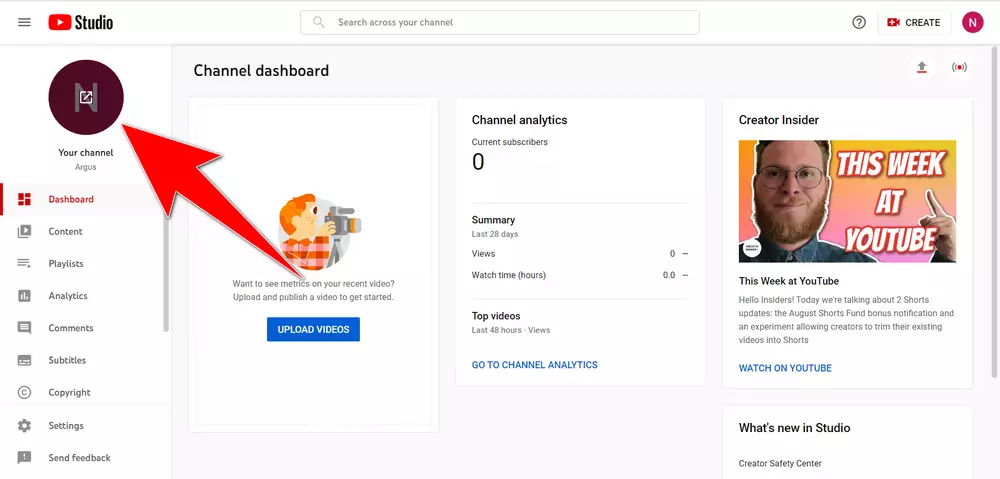The image size is (1000, 479).
Task: Click the Playlists sidebar icon
Action: [24, 263]
